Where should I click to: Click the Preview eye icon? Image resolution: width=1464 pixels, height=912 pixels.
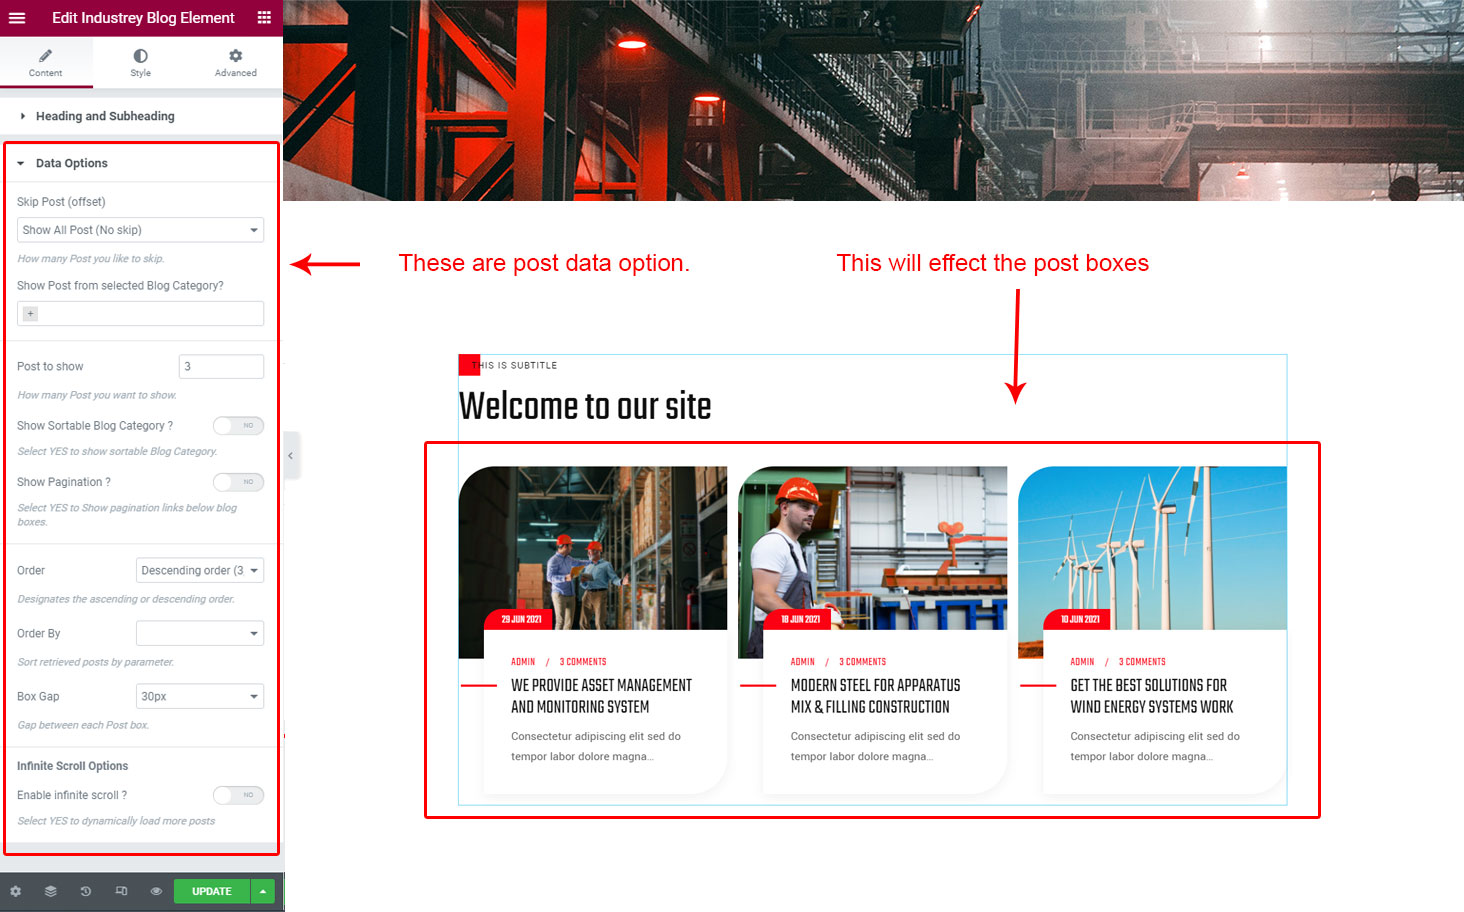[x=156, y=891]
